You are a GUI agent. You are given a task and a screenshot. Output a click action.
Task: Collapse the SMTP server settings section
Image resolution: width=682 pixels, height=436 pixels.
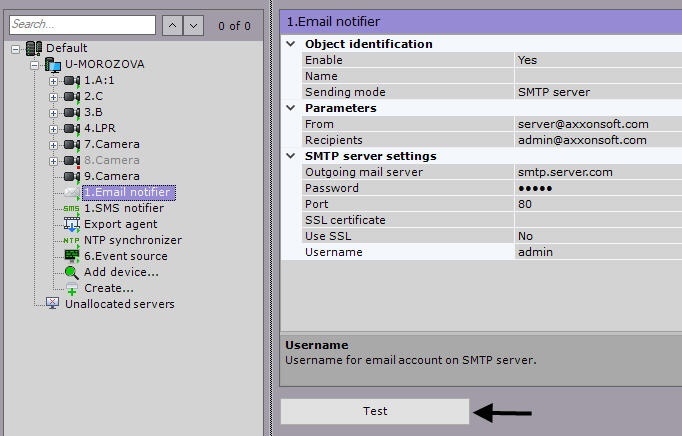click(x=291, y=156)
